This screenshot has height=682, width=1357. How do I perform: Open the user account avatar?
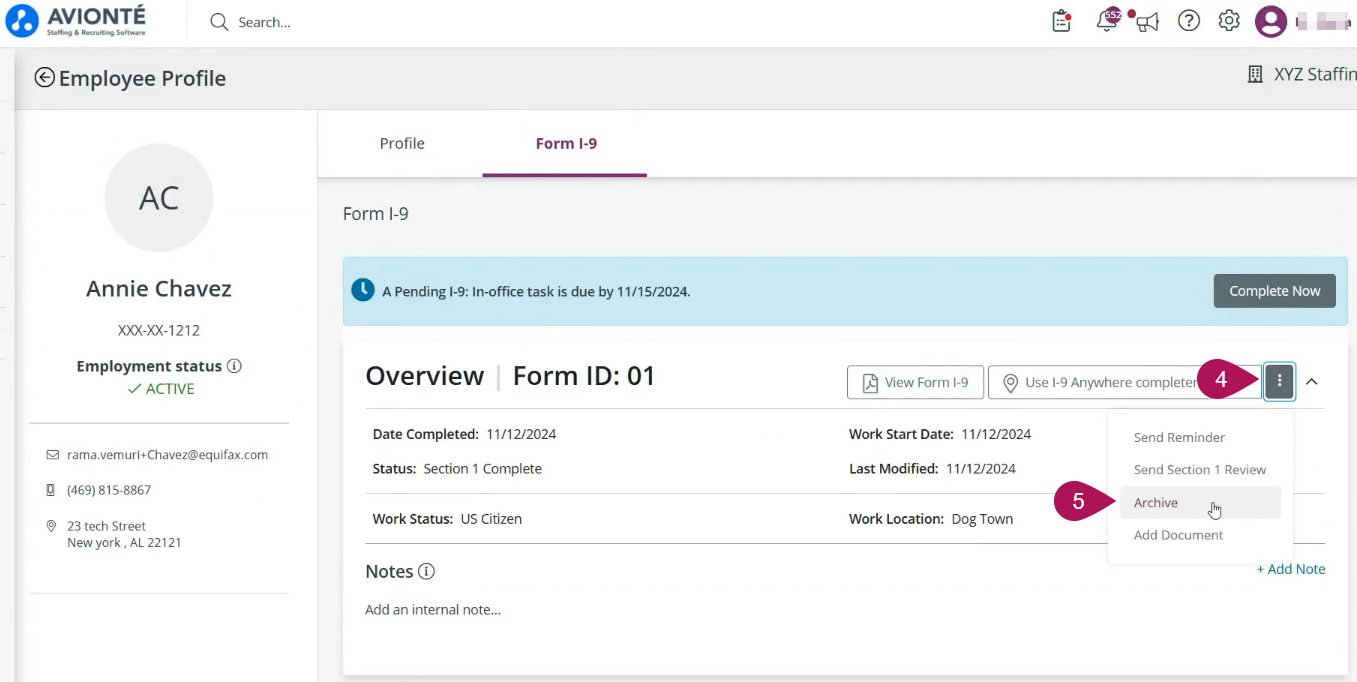pyautogui.click(x=1270, y=21)
